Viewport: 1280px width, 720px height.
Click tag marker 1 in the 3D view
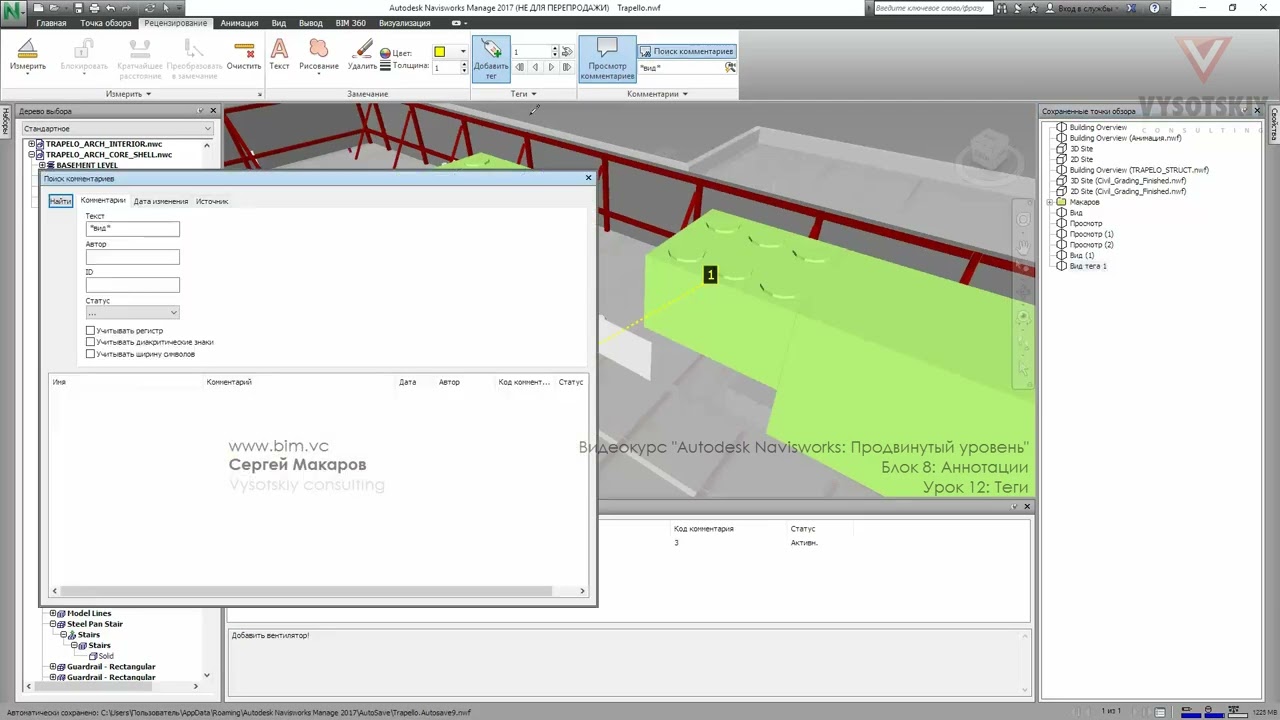pos(711,275)
